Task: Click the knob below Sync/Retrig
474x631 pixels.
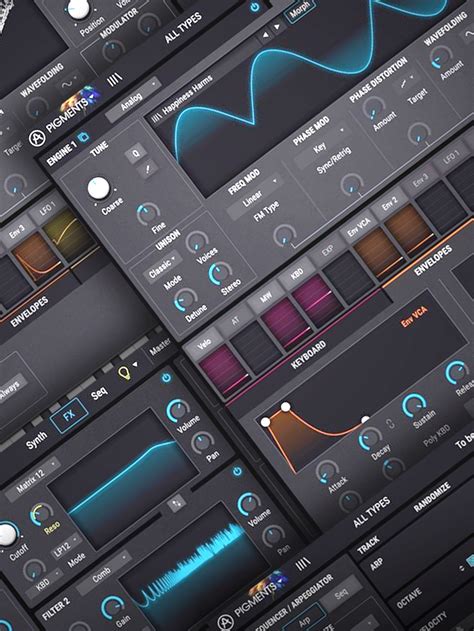Action: tap(351, 184)
